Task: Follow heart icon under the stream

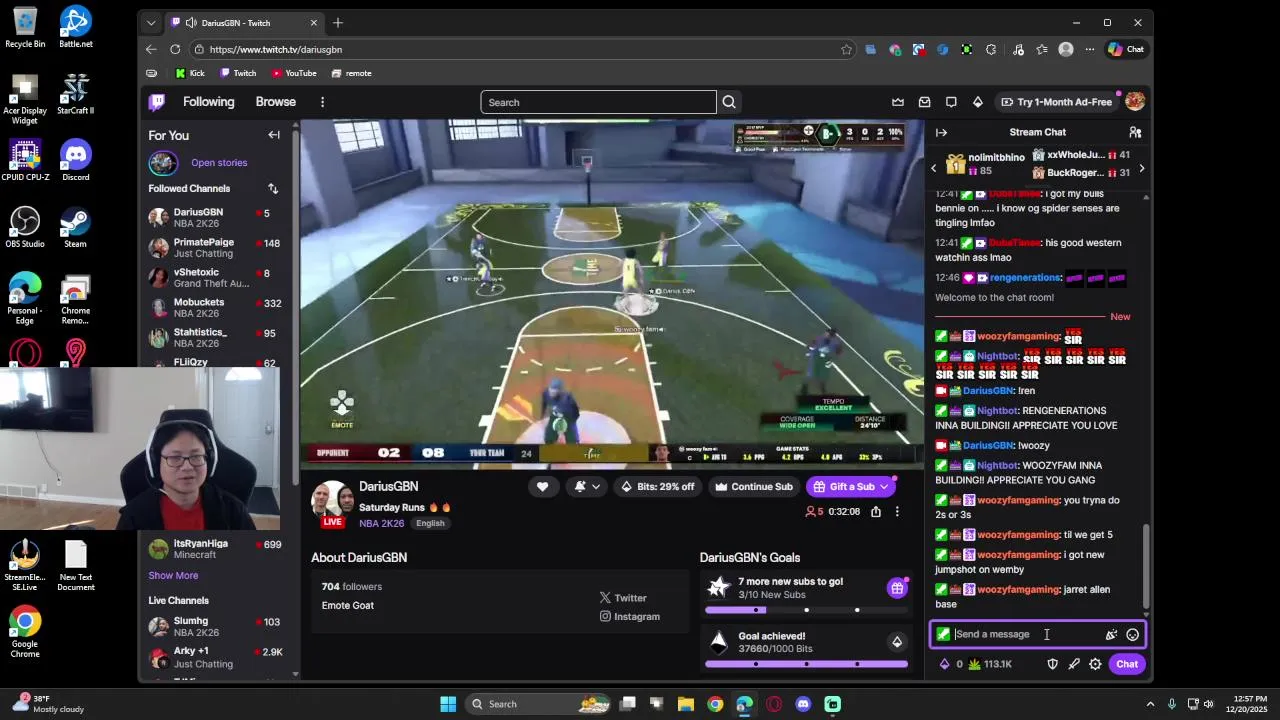Action: point(542,487)
